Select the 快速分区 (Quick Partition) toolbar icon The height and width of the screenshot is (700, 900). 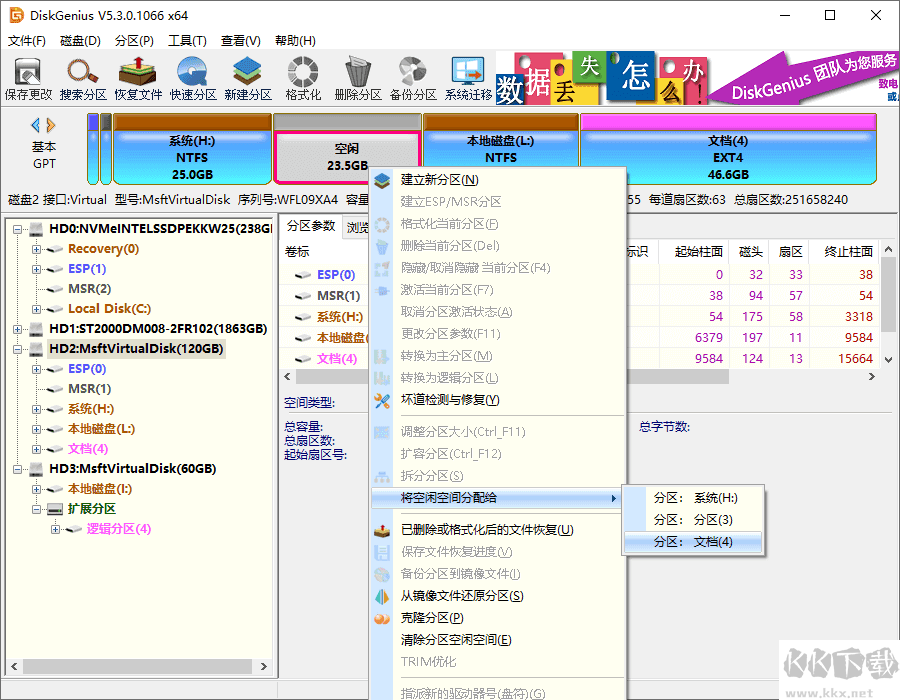[193, 78]
